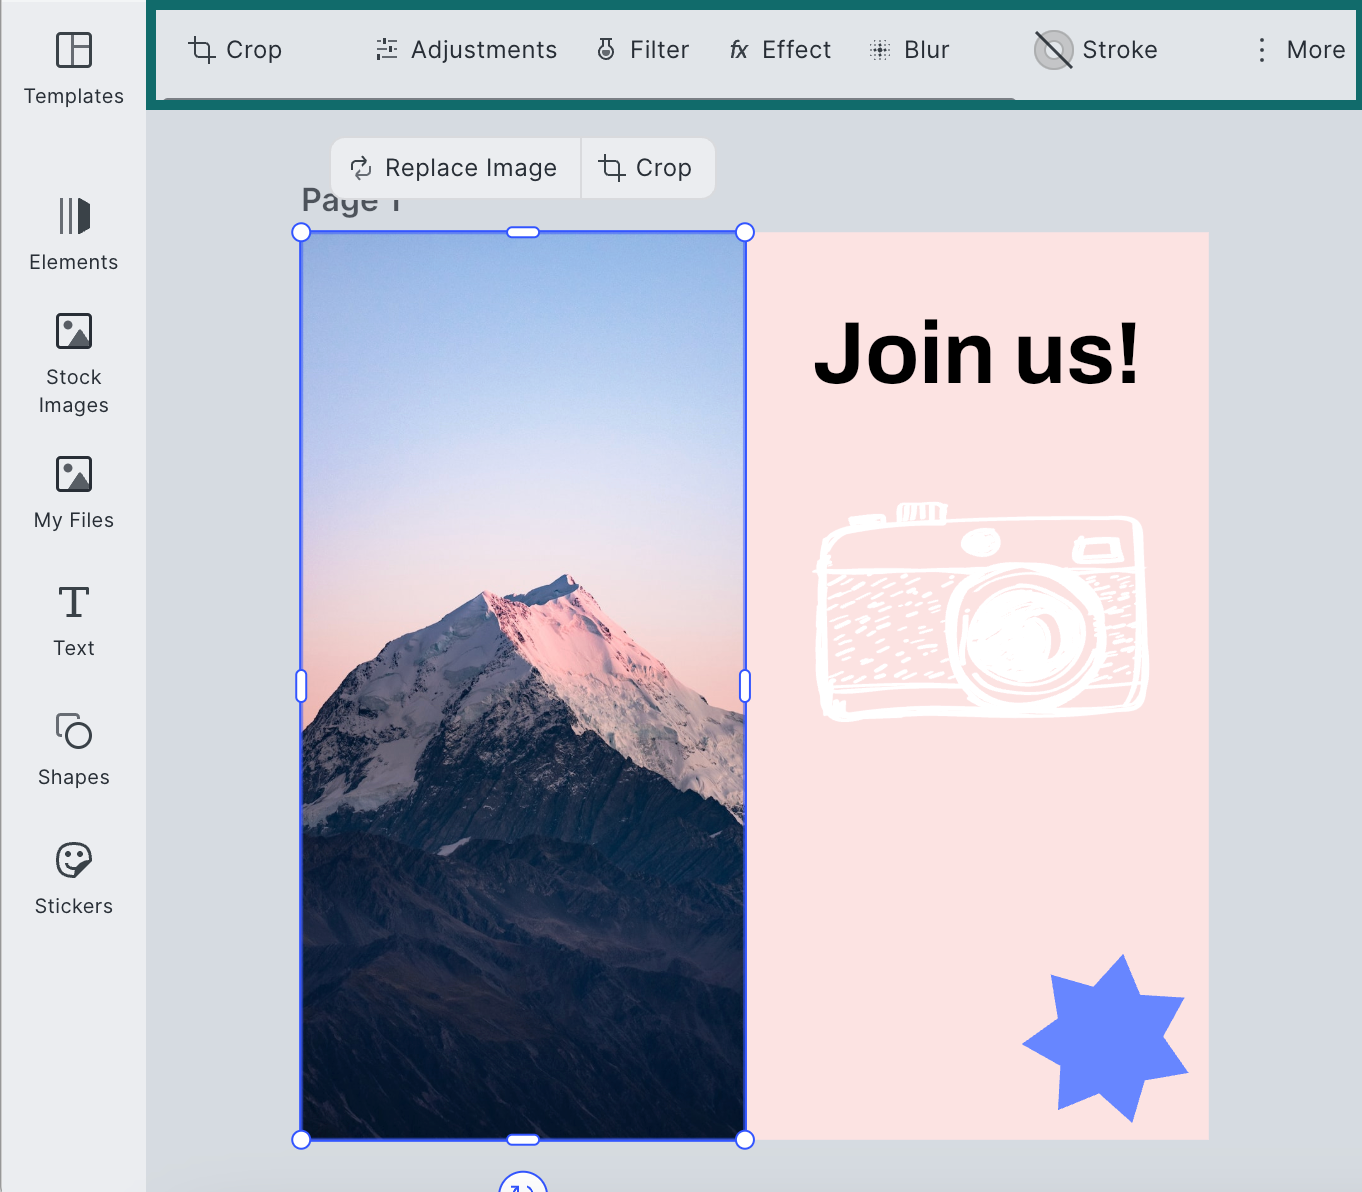Click the top toolbar horizontal scrollbar
The image size is (1362, 1192).
pyautogui.click(x=590, y=99)
